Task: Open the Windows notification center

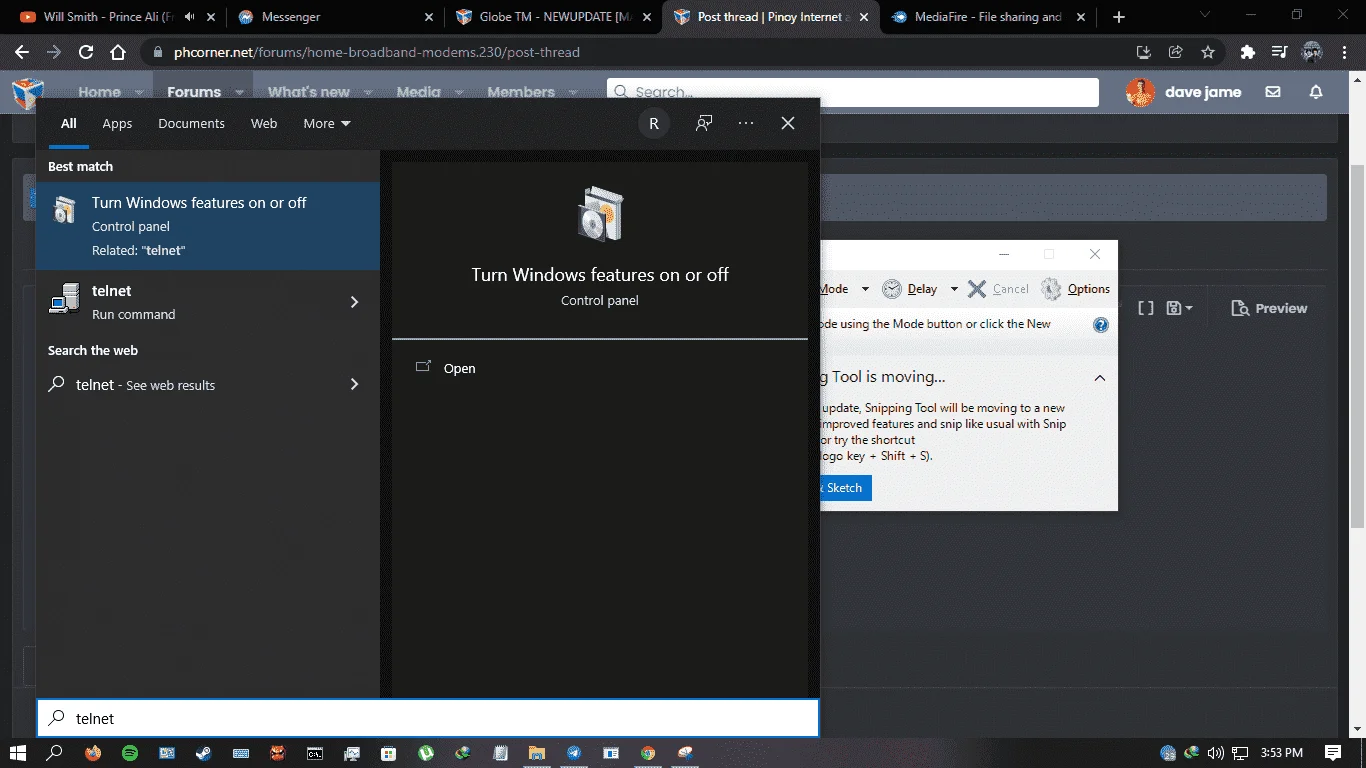Action: point(1333,753)
